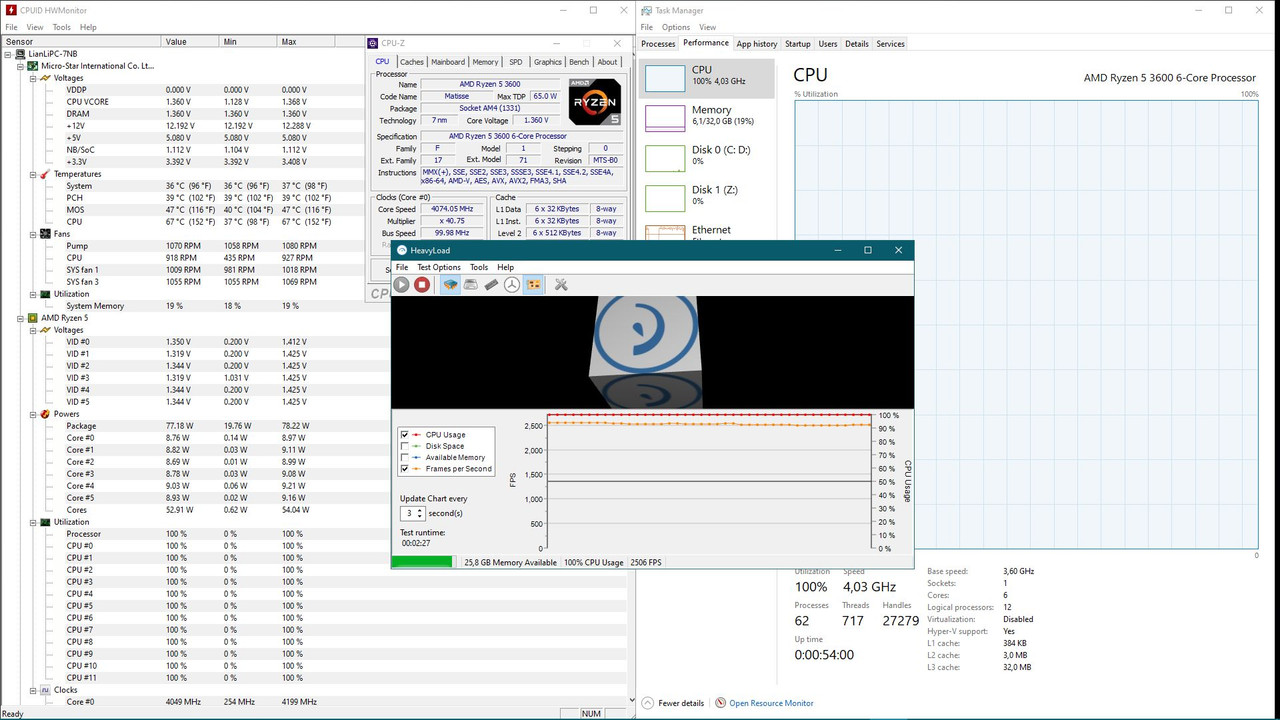Click the Temperatures thermometer icon in HWMonitor
The image size is (1280, 720).
[45, 174]
